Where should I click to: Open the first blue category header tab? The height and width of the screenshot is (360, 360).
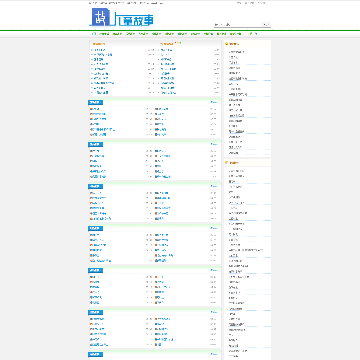[96, 102]
